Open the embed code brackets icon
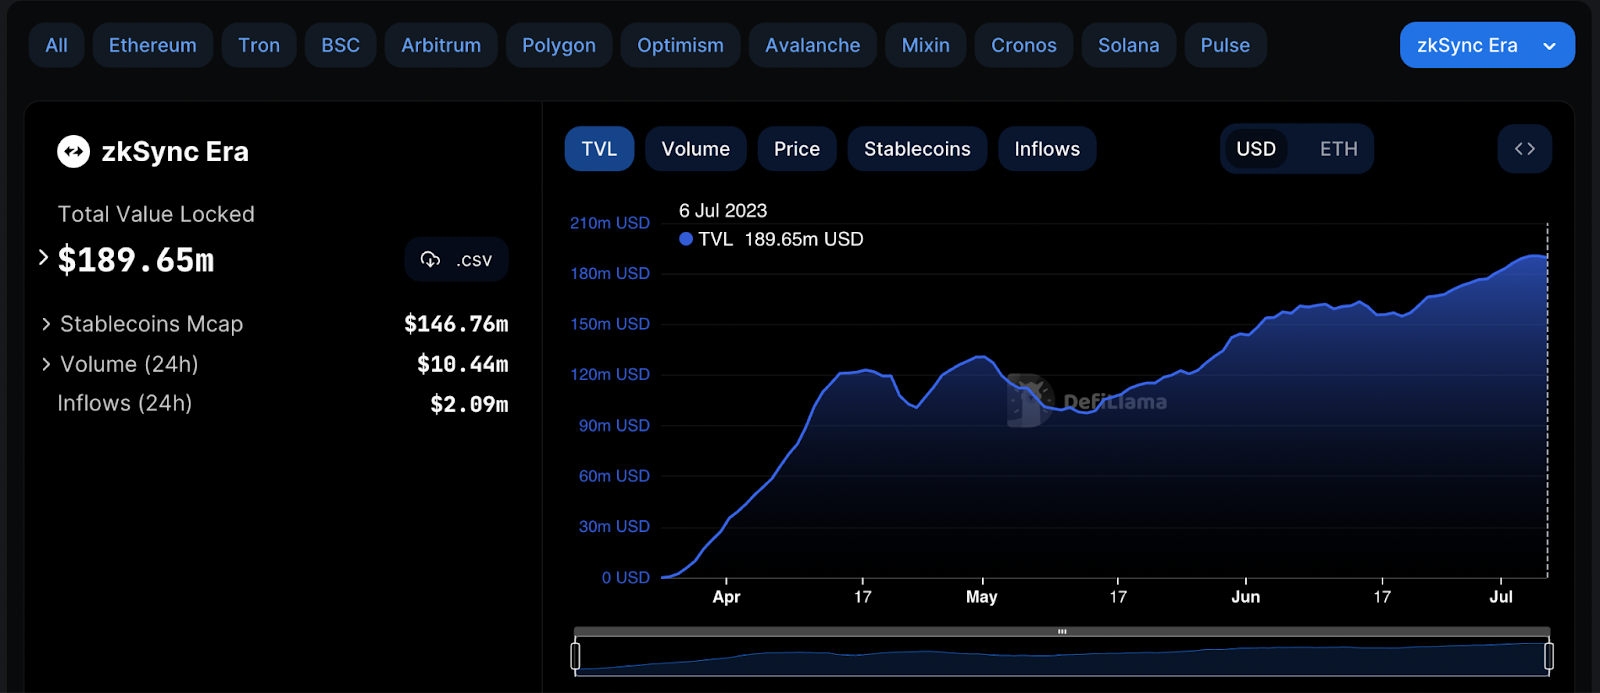This screenshot has height=693, width=1600. (1525, 149)
